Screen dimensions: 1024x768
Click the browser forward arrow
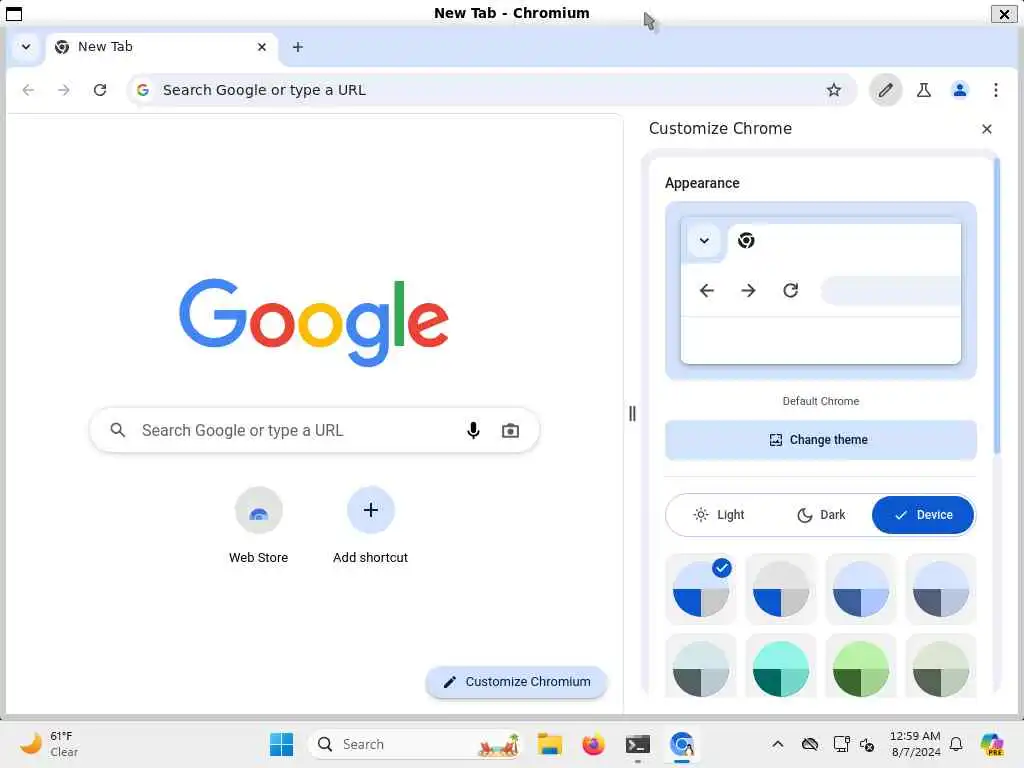[x=63, y=90]
